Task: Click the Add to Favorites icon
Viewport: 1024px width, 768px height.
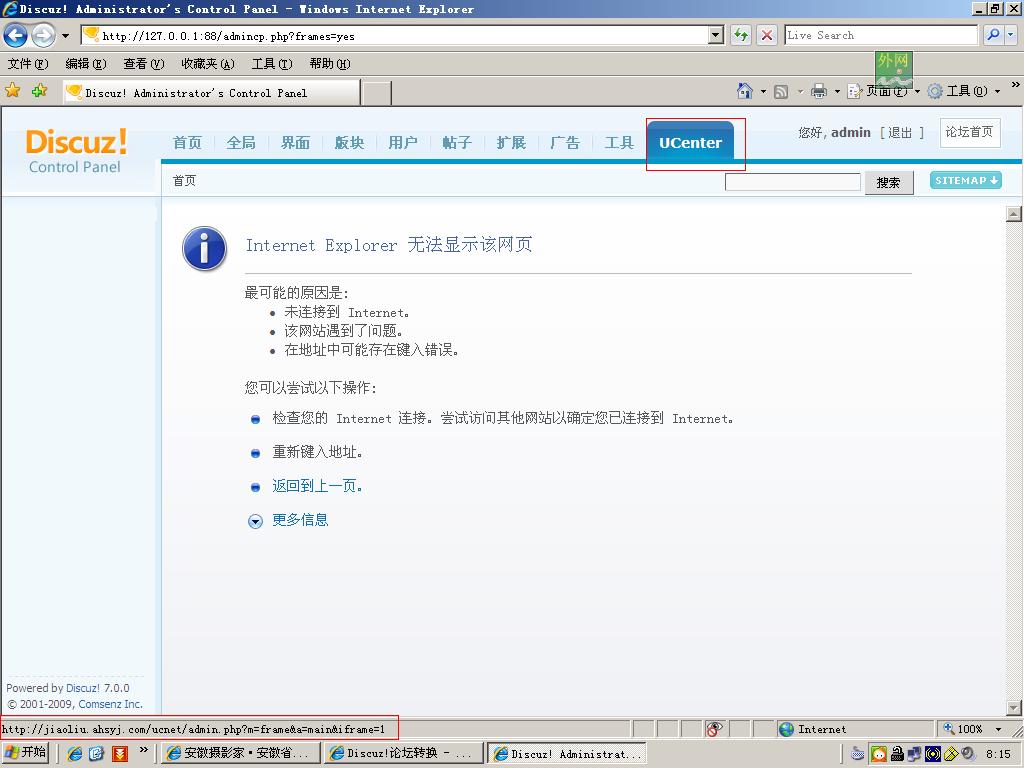Action: pos(39,91)
